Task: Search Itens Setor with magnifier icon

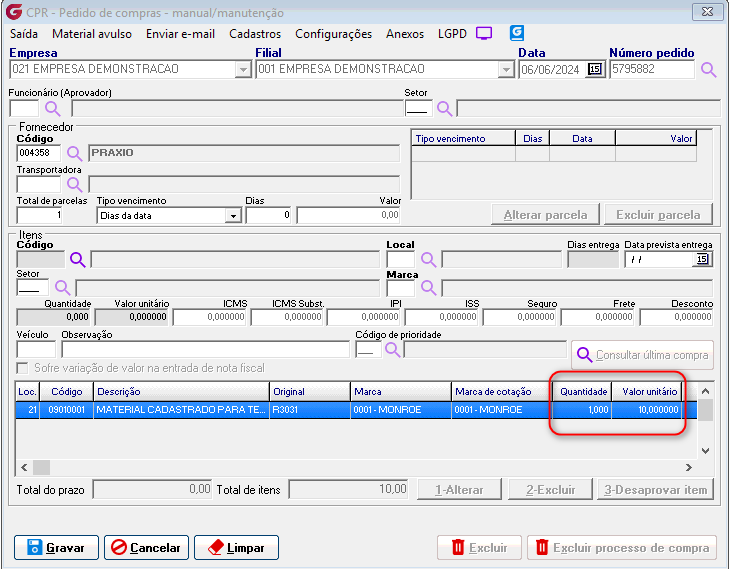Action: click(x=62, y=288)
